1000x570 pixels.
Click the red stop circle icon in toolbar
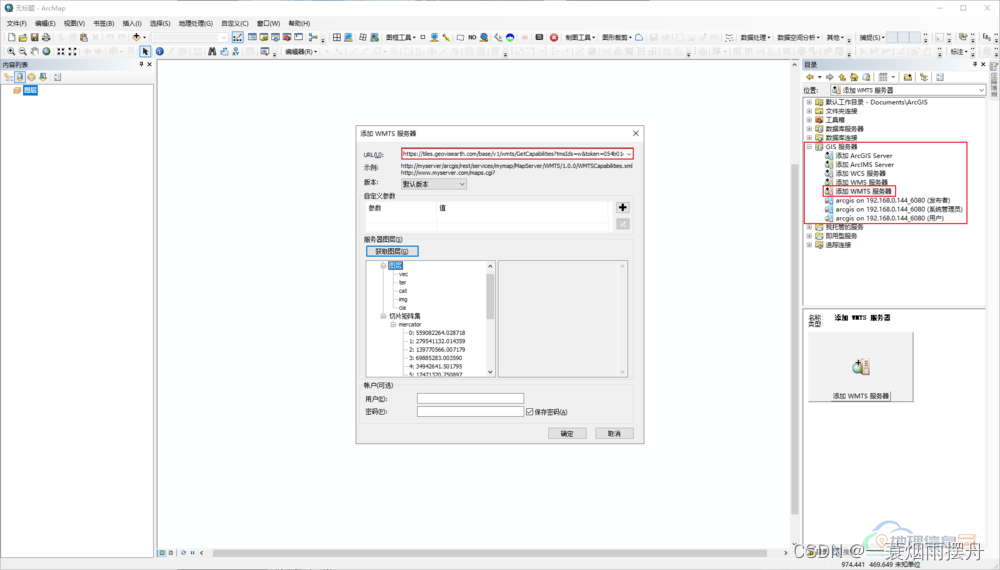click(x=554, y=38)
